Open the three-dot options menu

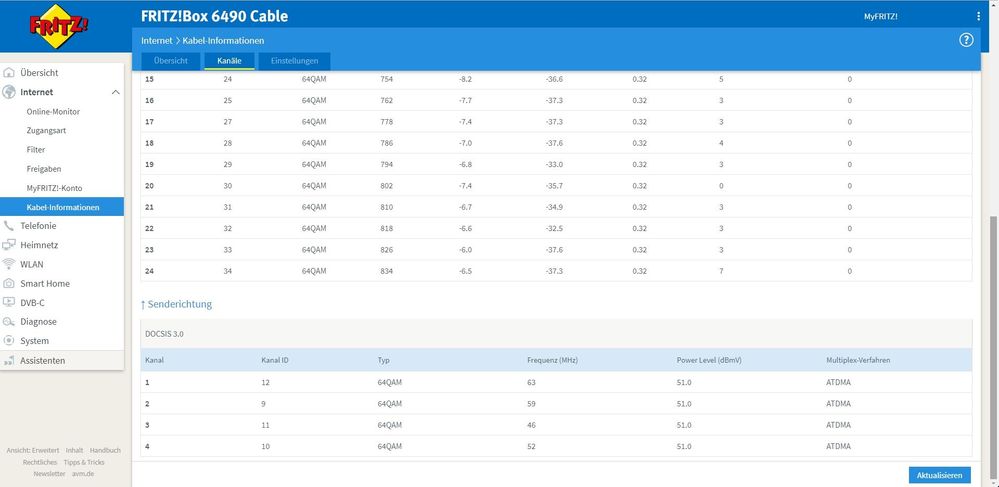pyautogui.click(x=979, y=17)
